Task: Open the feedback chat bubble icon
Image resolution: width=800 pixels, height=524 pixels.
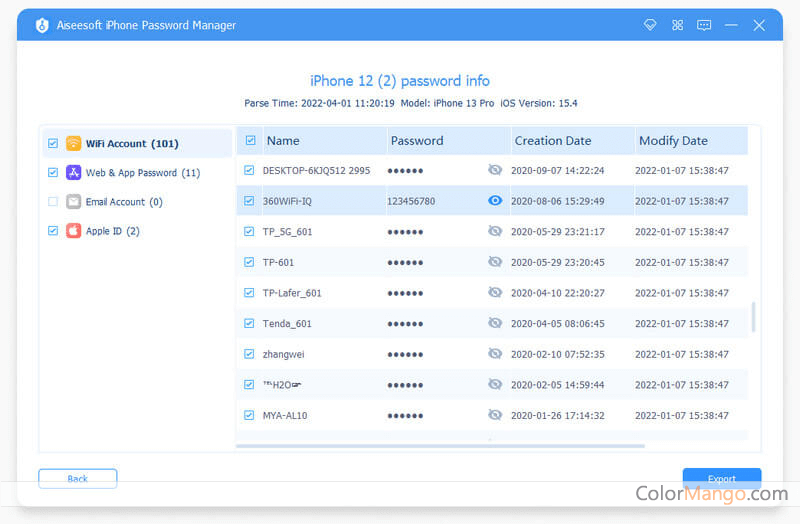Action: [704, 25]
